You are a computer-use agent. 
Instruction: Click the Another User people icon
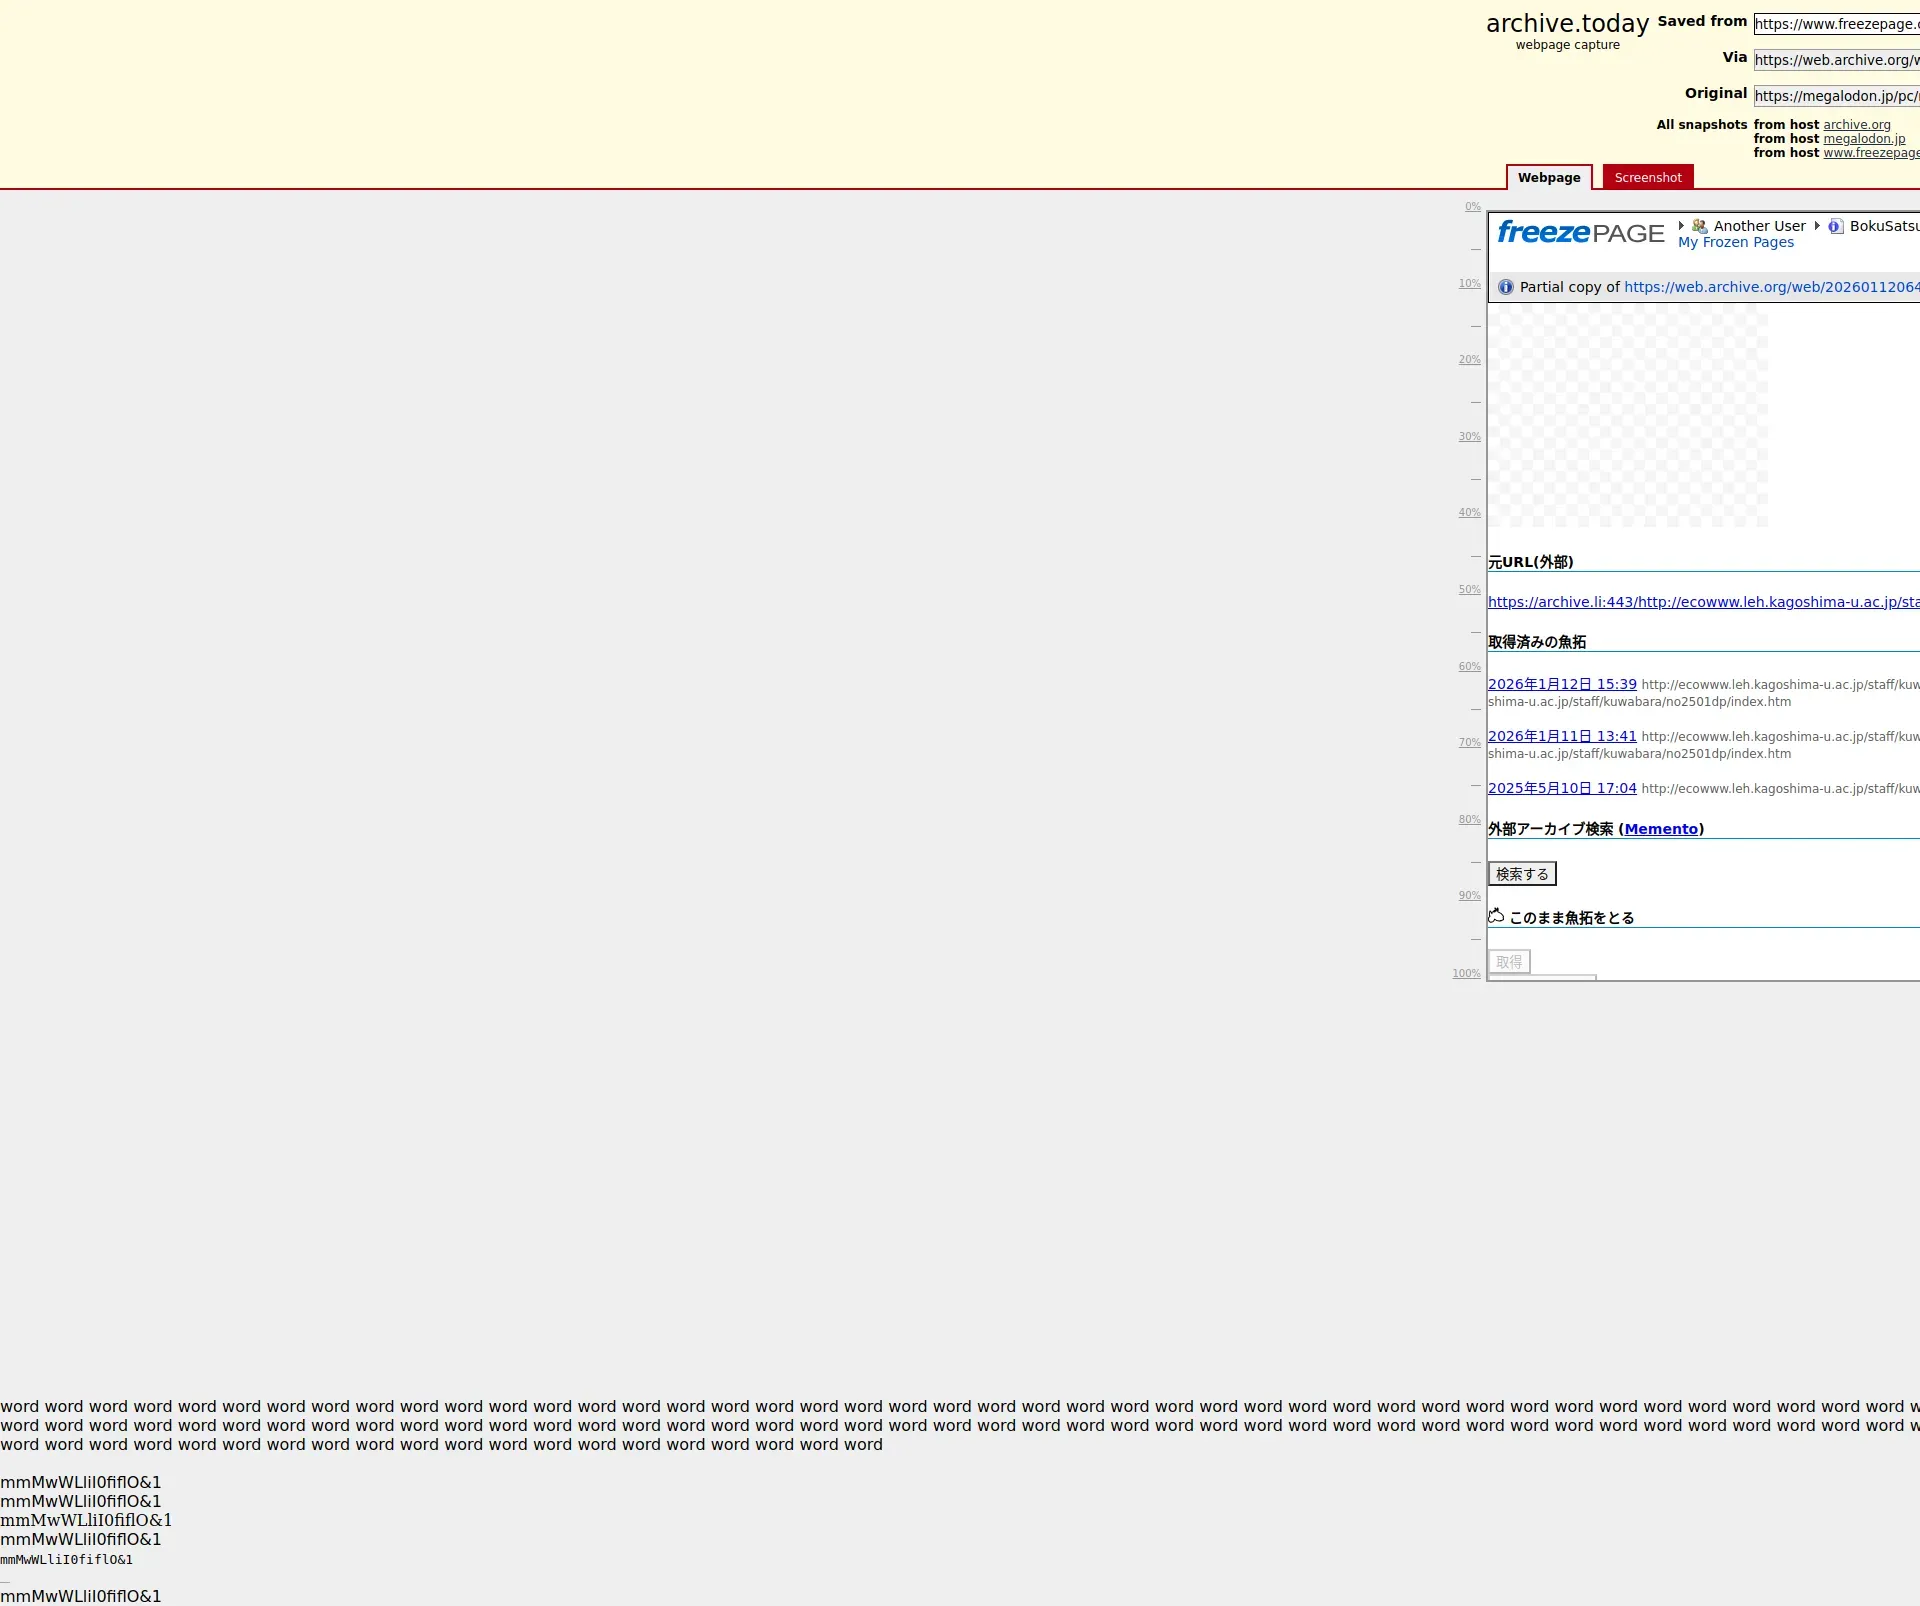pos(1699,226)
